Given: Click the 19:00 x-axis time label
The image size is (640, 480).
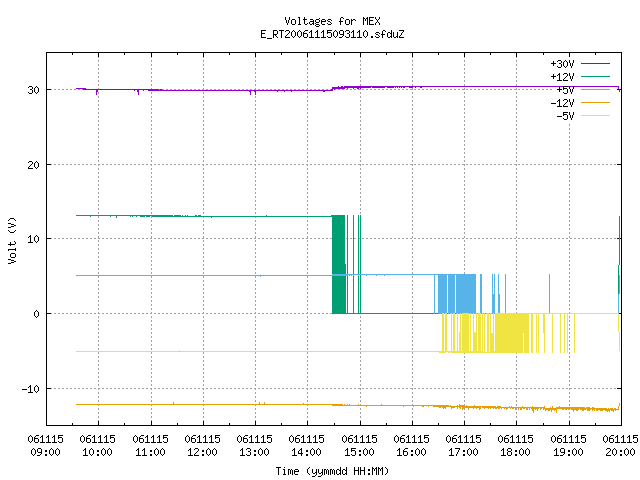Looking at the screenshot, I should [x=568, y=452].
